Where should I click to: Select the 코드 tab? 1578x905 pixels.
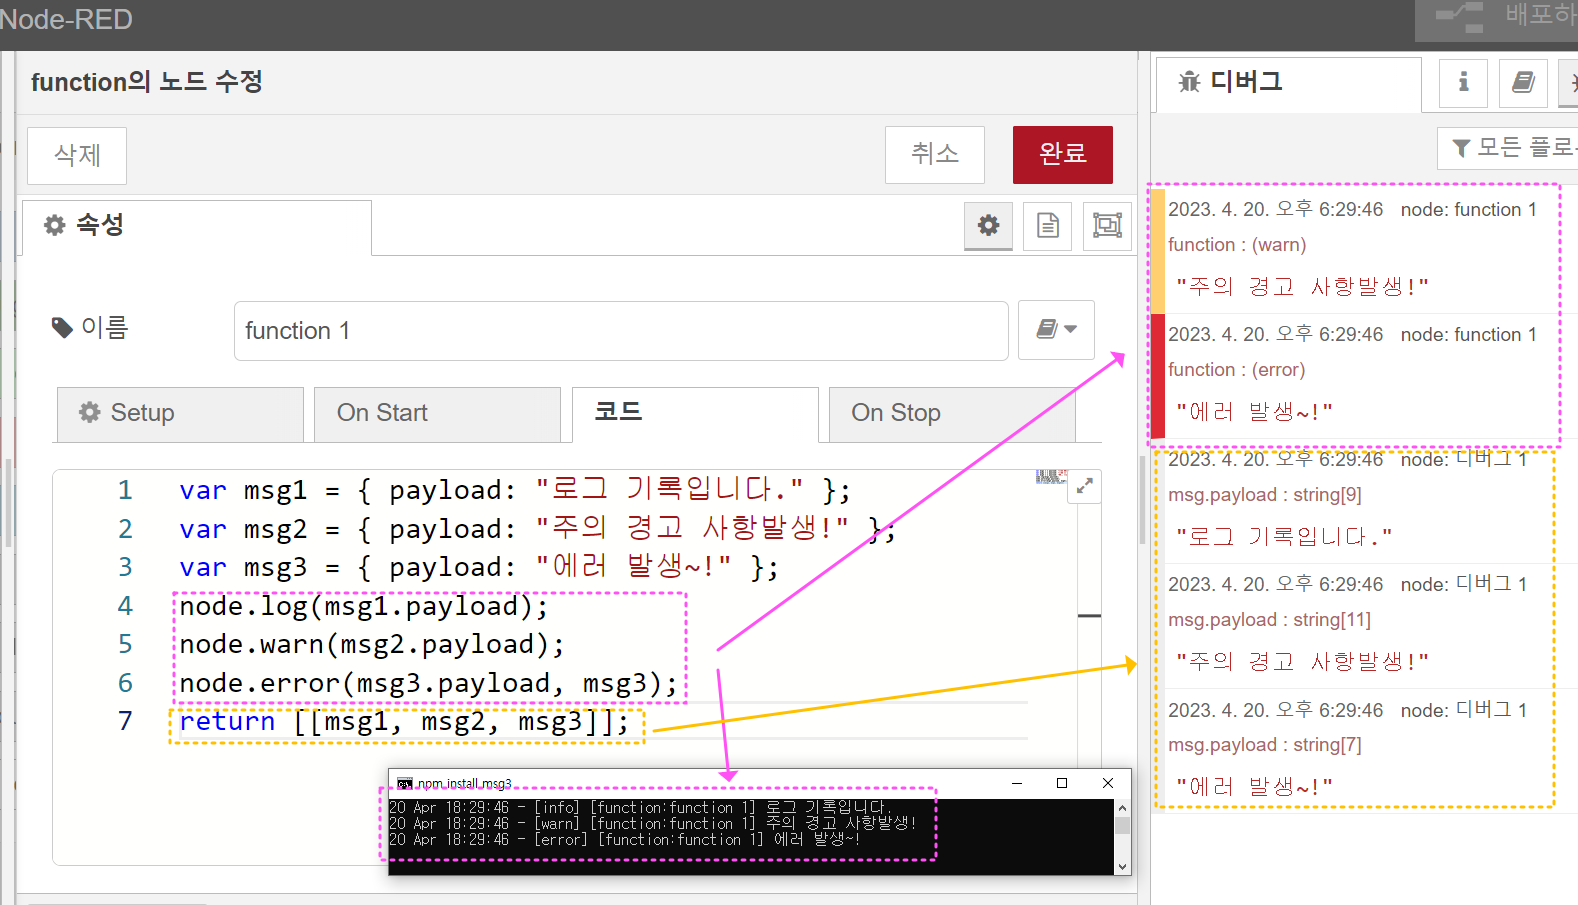coord(695,414)
